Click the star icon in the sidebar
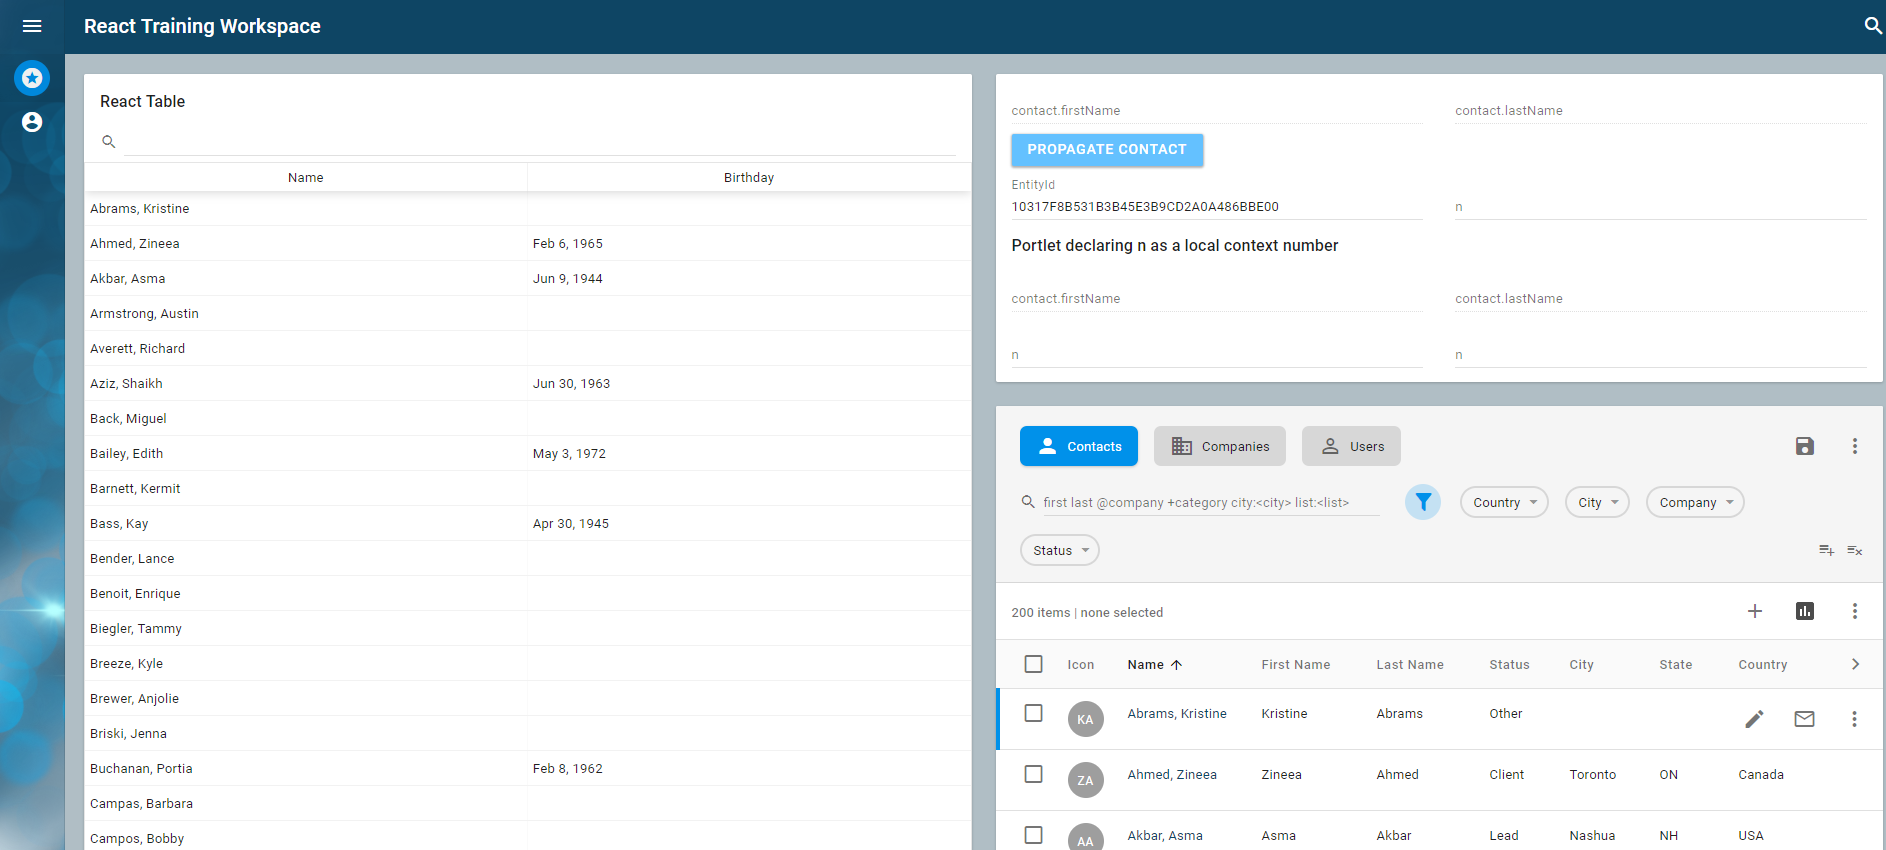 (x=32, y=78)
